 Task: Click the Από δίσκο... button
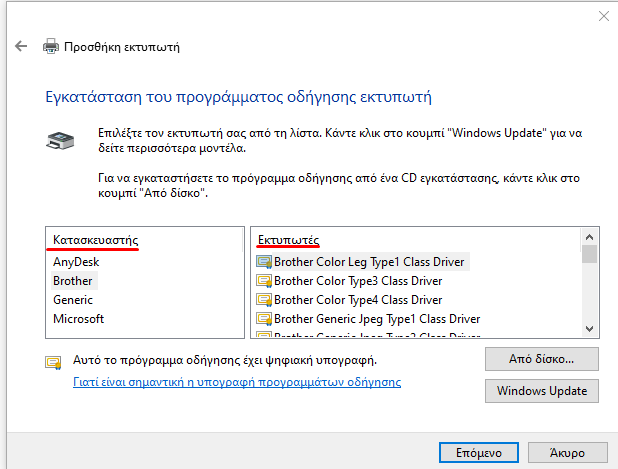point(542,359)
